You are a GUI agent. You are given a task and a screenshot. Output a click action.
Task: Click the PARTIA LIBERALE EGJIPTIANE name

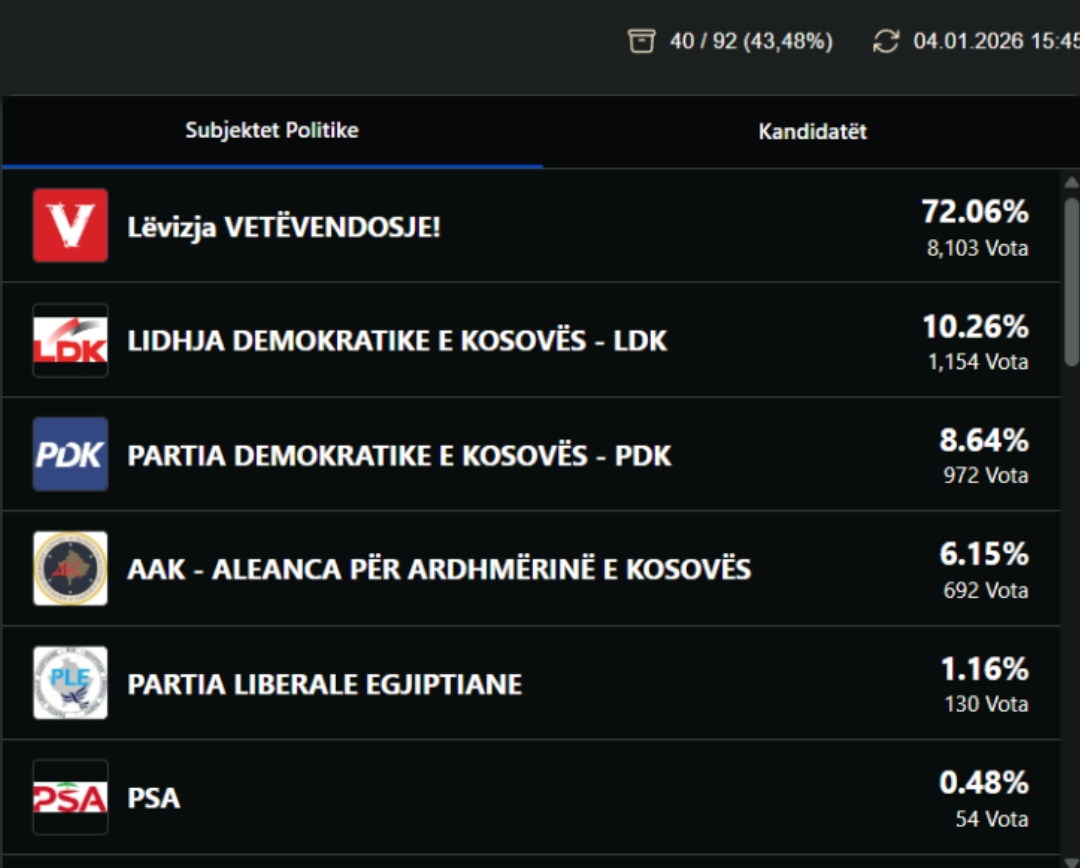(324, 684)
